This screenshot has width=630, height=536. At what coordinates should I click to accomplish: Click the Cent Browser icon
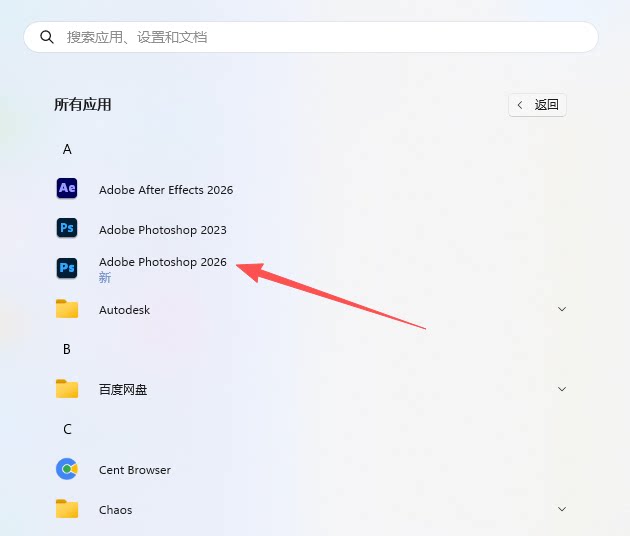[67, 469]
